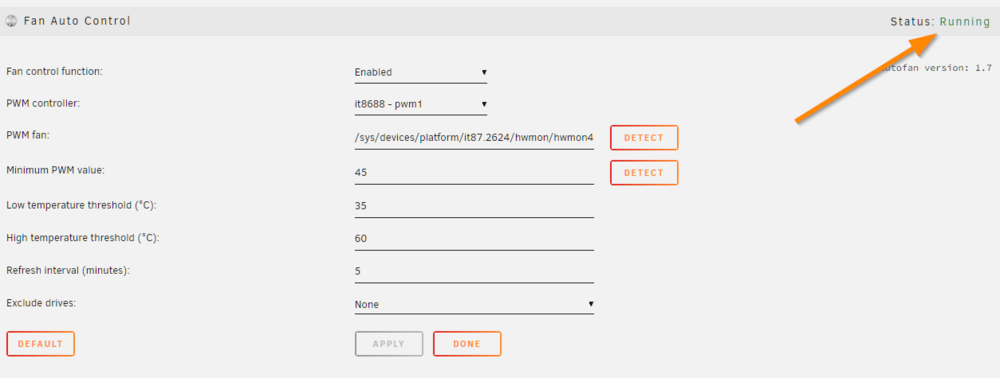This screenshot has width=1000, height=378.
Task: Click the DONE button
Action: [467, 344]
